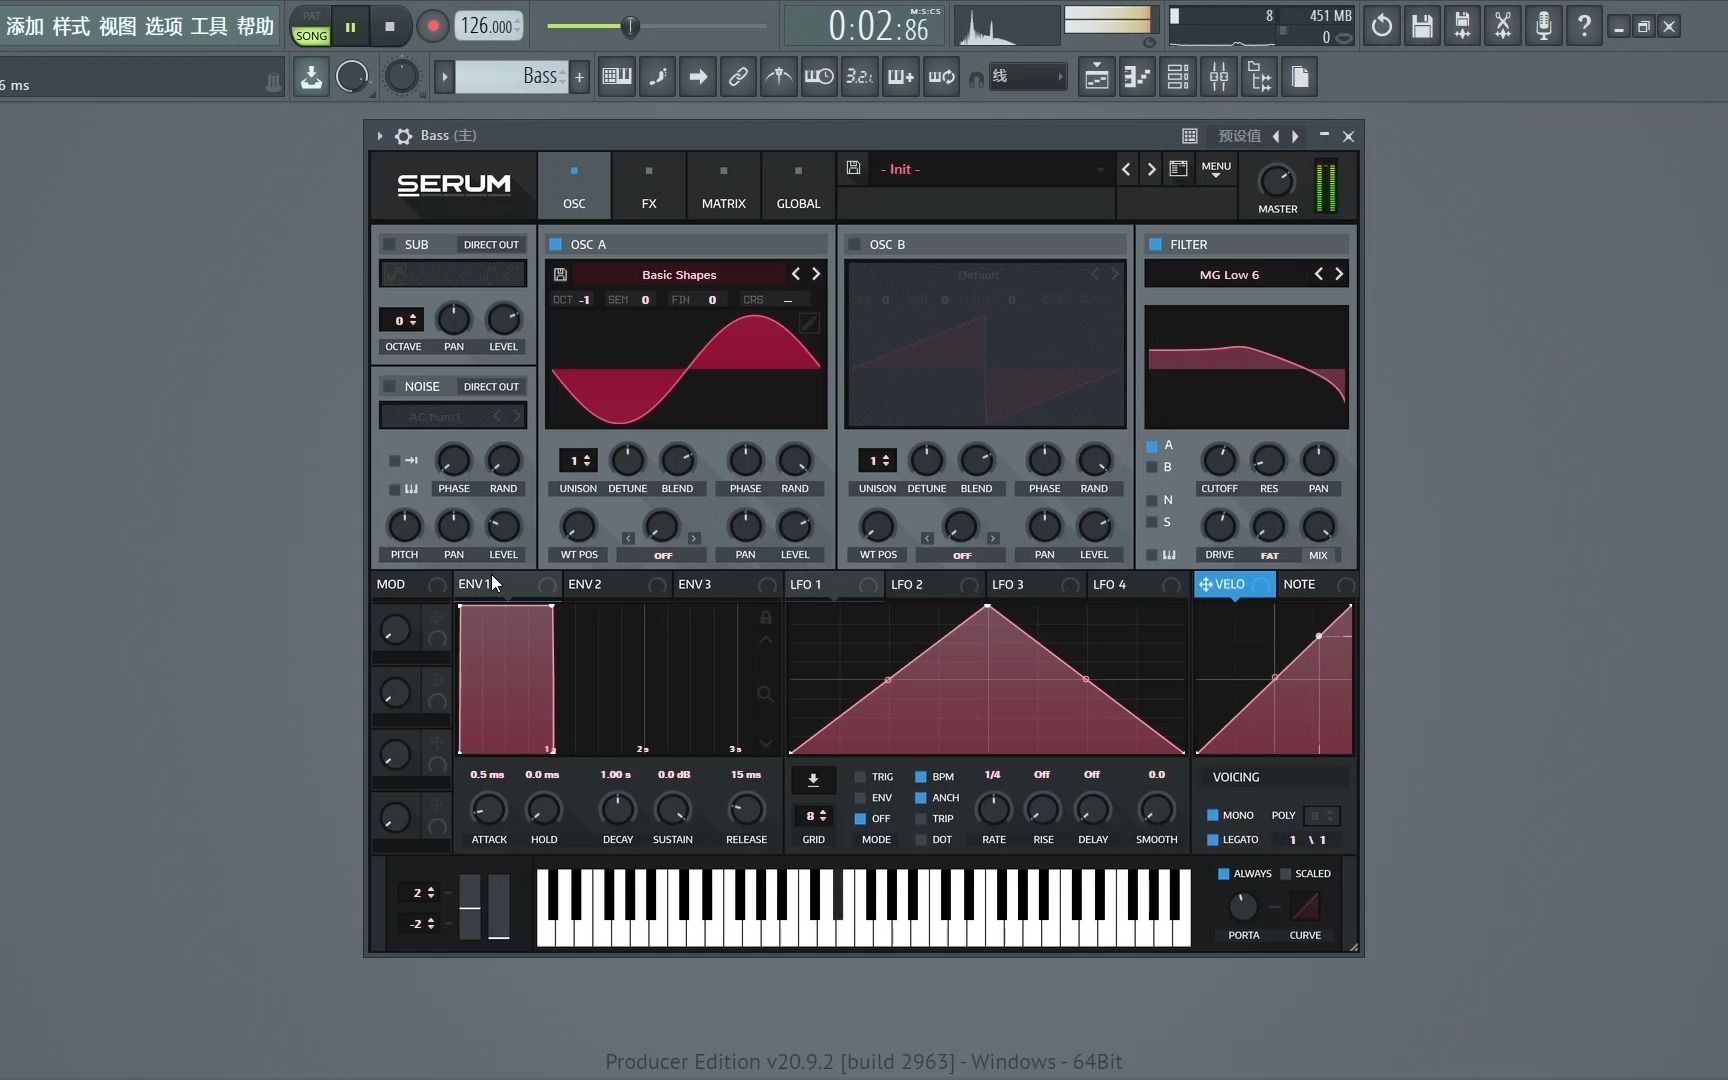Click SUB DIRECT OUT button
1728x1080 pixels.
click(491, 245)
